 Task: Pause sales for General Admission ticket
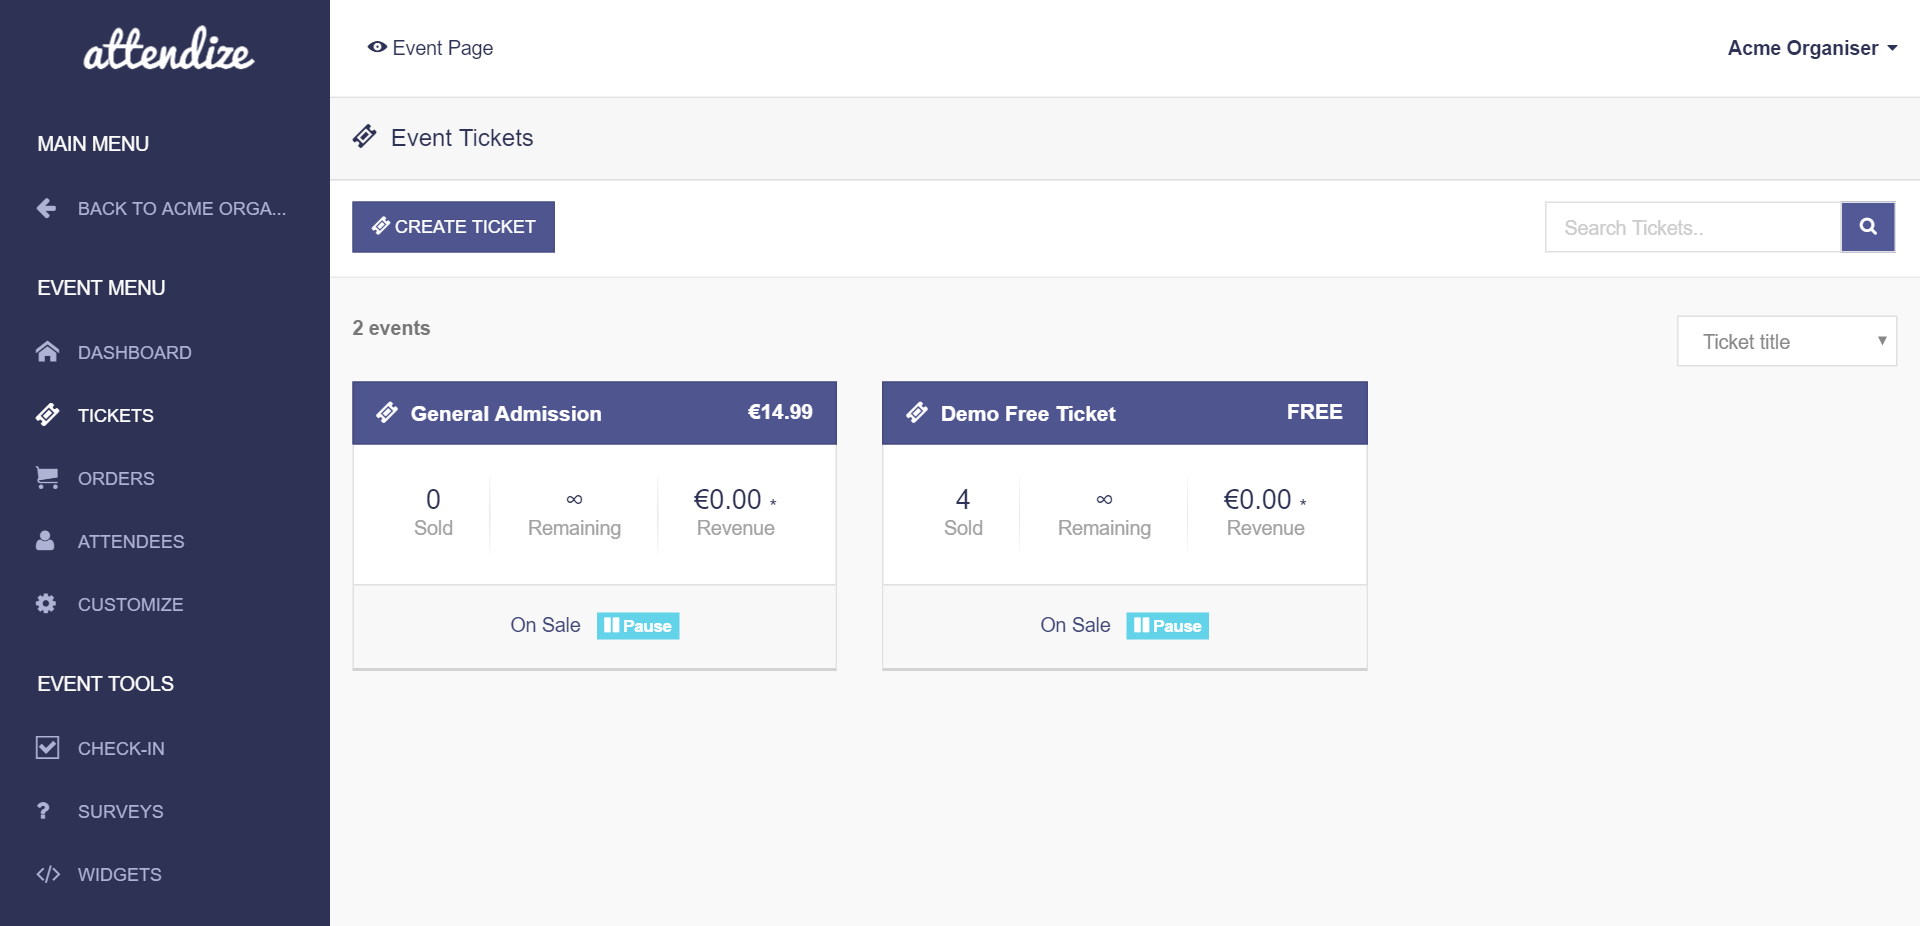point(638,626)
